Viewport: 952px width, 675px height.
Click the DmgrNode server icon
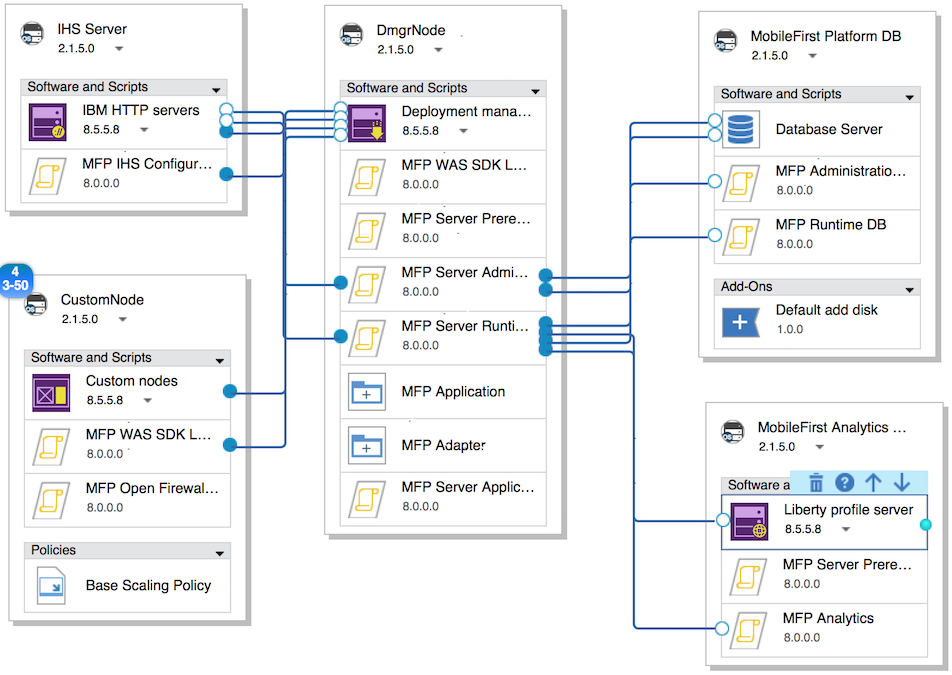[352, 35]
